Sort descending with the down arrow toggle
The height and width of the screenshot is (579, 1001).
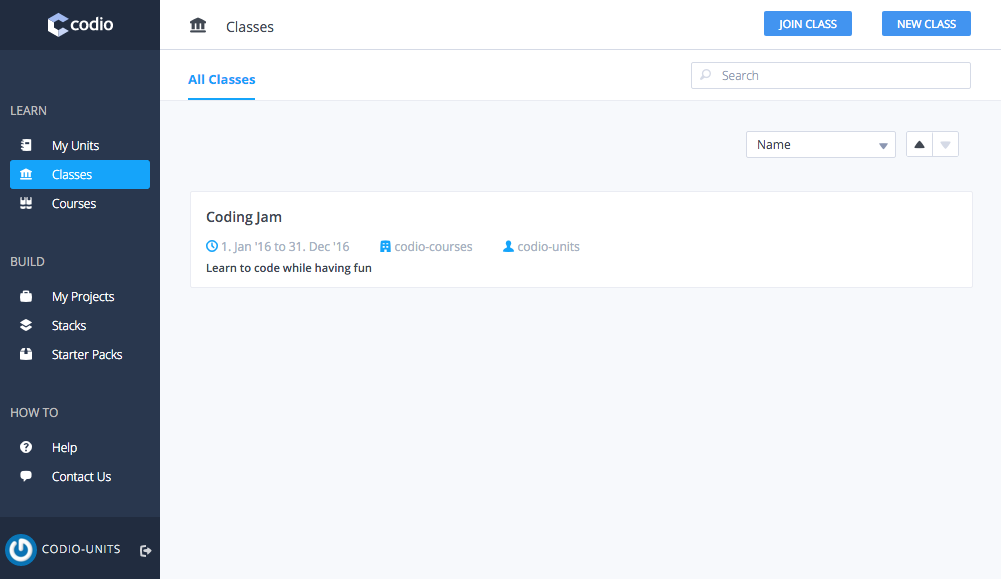[x=945, y=143]
